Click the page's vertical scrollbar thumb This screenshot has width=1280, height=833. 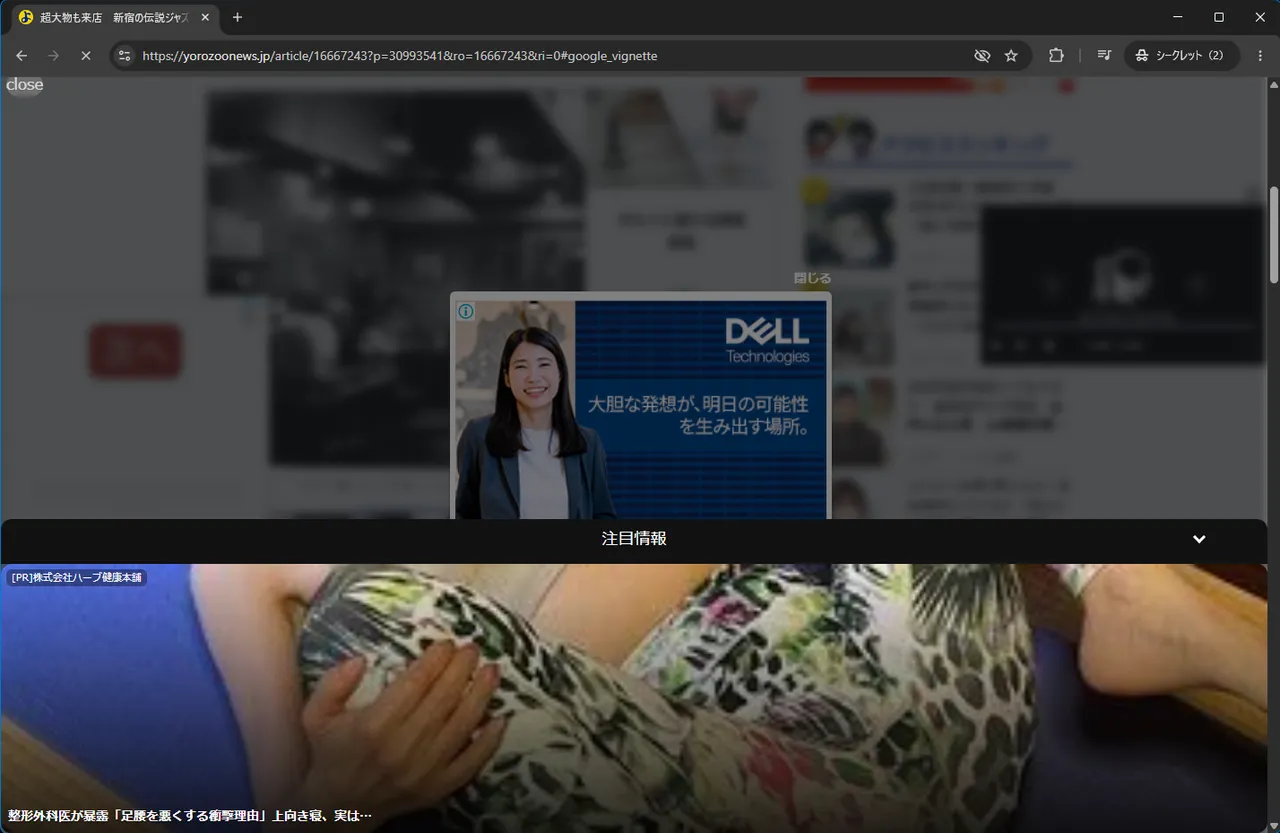click(1273, 235)
